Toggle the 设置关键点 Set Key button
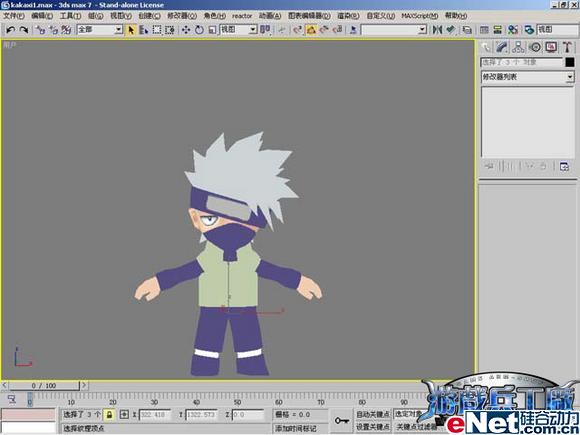580x435 pixels. [372, 427]
